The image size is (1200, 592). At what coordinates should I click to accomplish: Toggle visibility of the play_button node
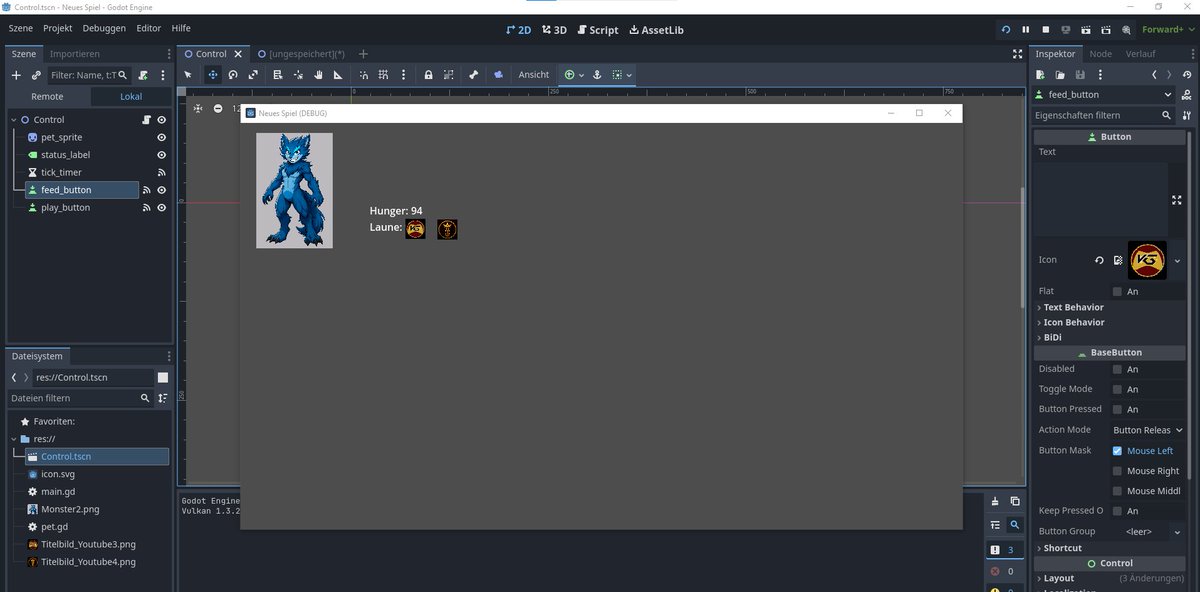[x=161, y=207]
